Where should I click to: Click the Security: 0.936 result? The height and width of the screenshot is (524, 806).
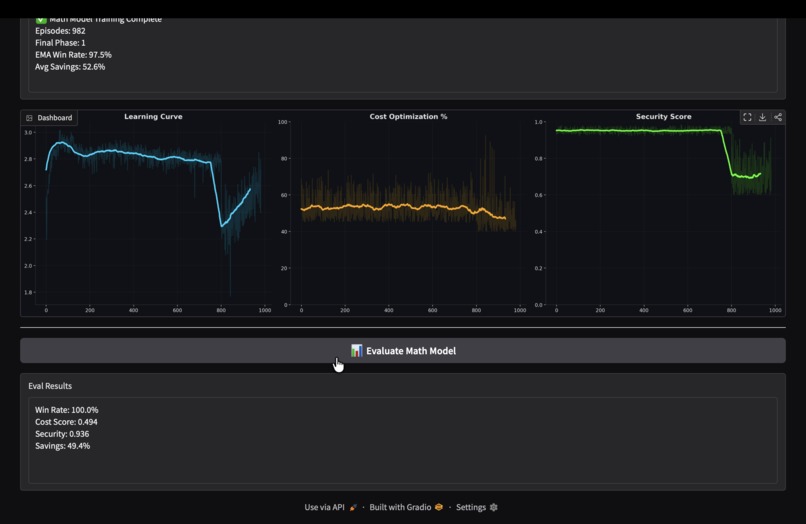62,434
